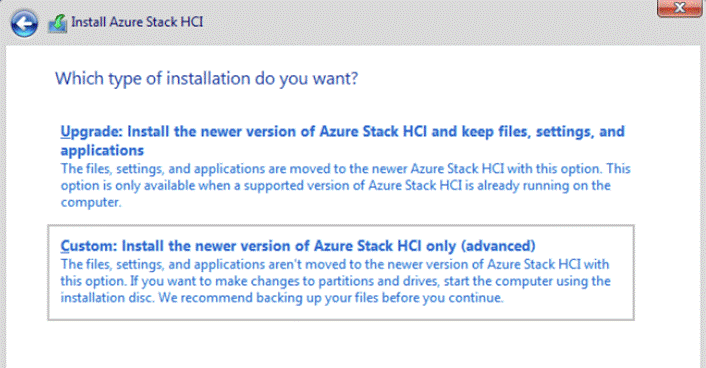Click the 'Install Azure Stack HCI' window title
The height and width of the screenshot is (368, 706).
coord(137,22)
